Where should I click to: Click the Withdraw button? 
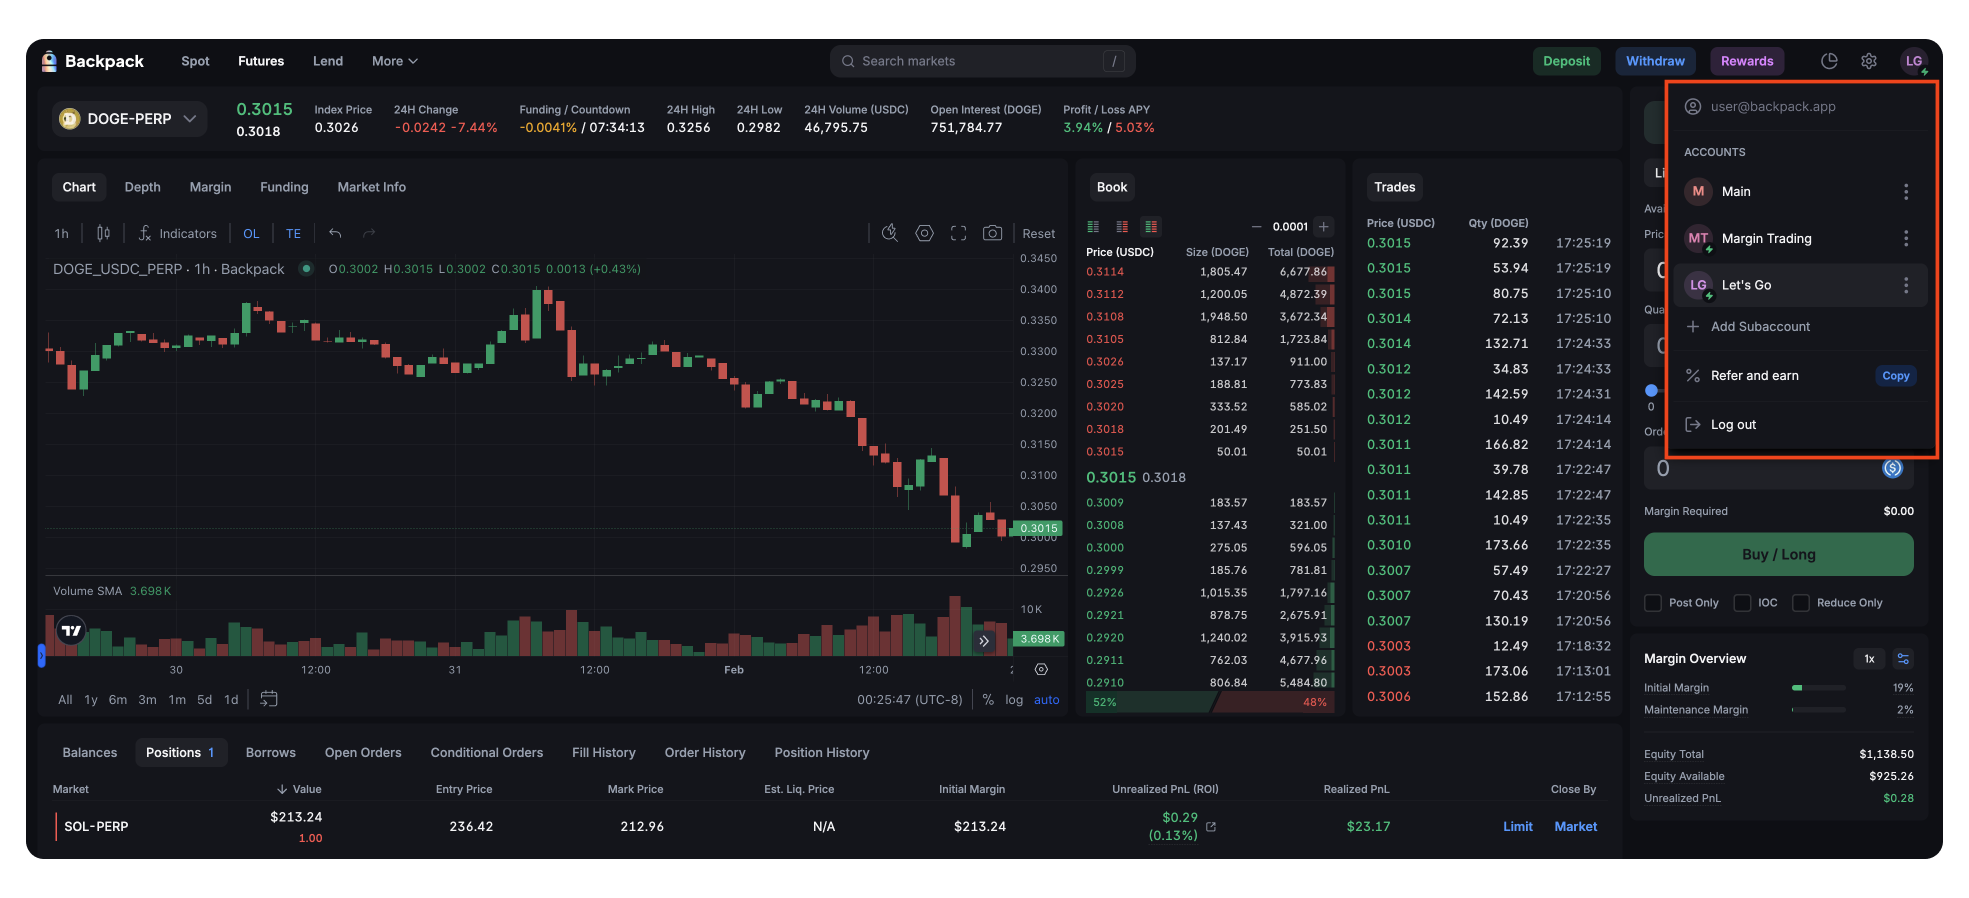point(1655,61)
